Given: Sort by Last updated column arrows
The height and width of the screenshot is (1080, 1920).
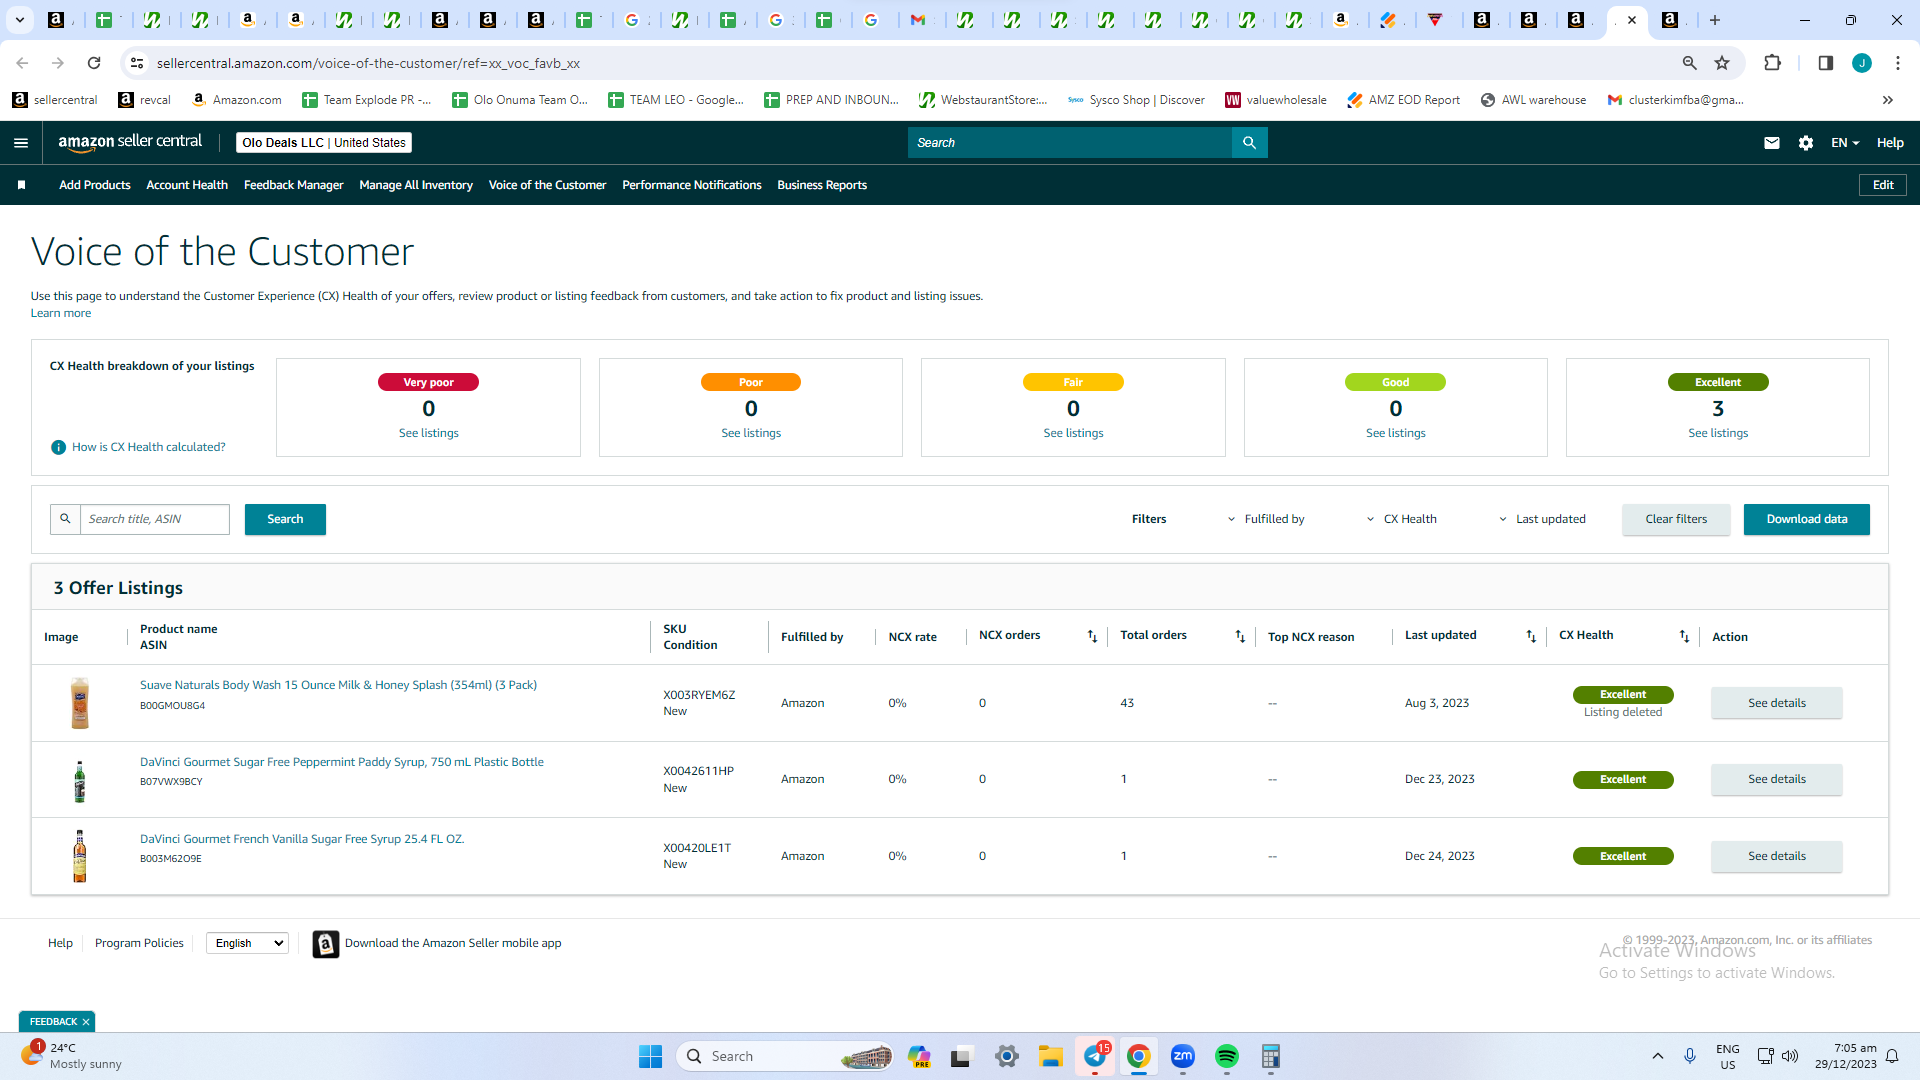Looking at the screenshot, I should point(1531,636).
